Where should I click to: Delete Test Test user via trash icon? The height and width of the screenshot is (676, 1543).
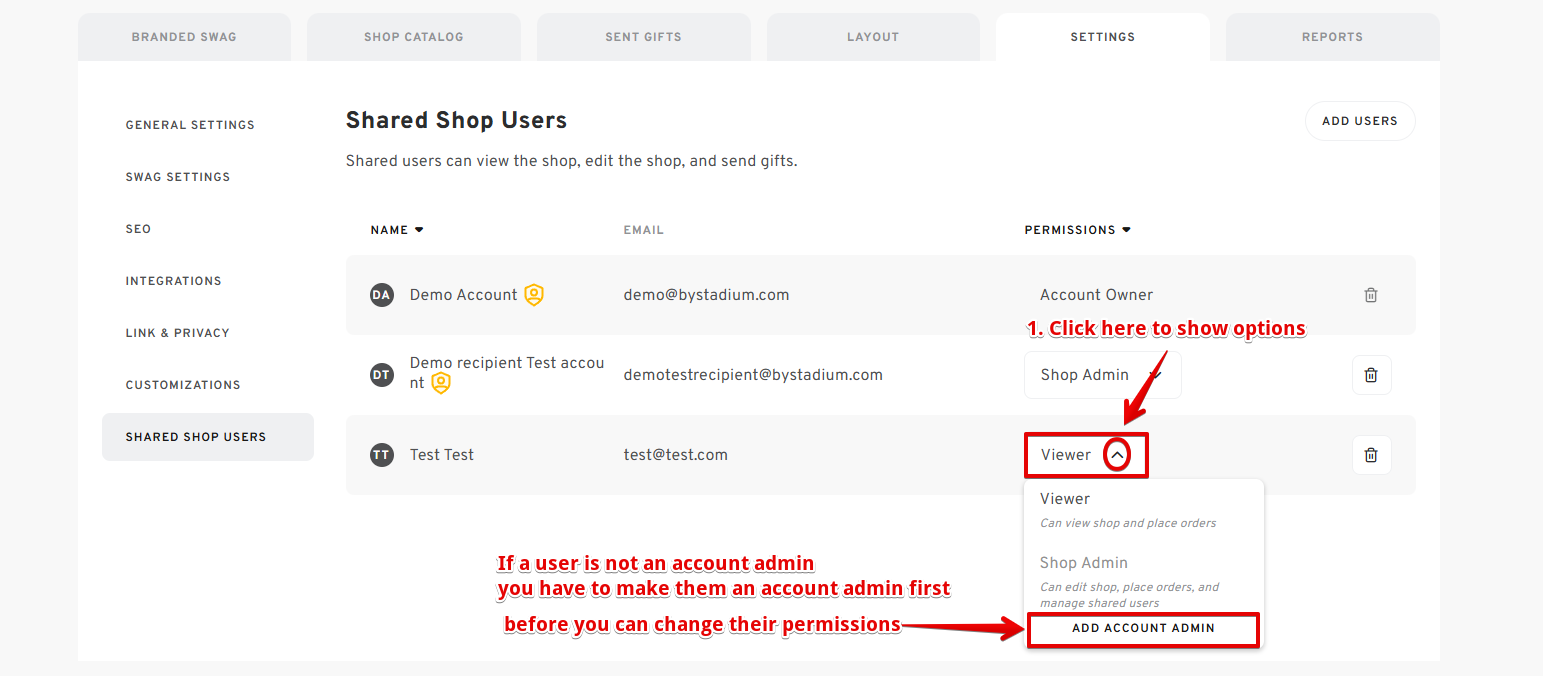(1371, 455)
